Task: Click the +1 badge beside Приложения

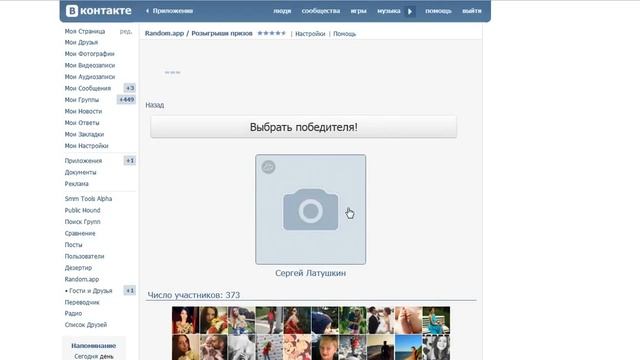Action: [x=130, y=161]
